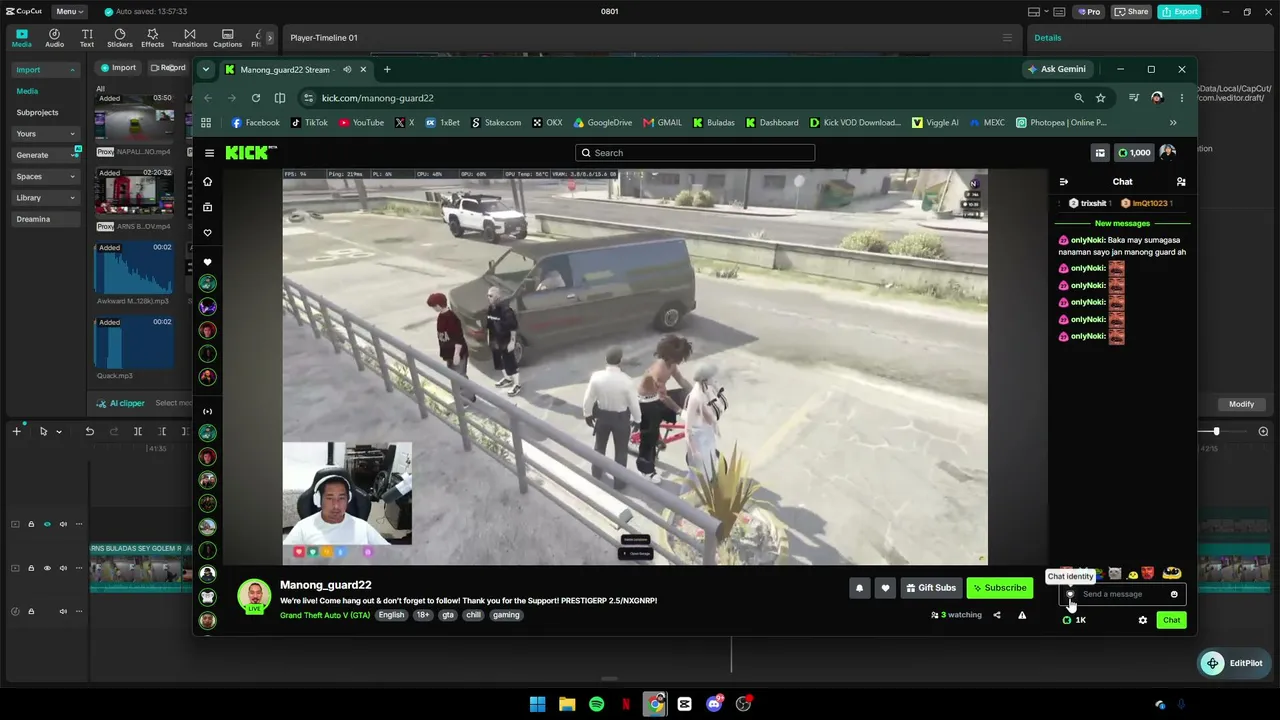This screenshot has height=720, width=1280.
Task: Open chat settings gear icon
Action: 1143,620
